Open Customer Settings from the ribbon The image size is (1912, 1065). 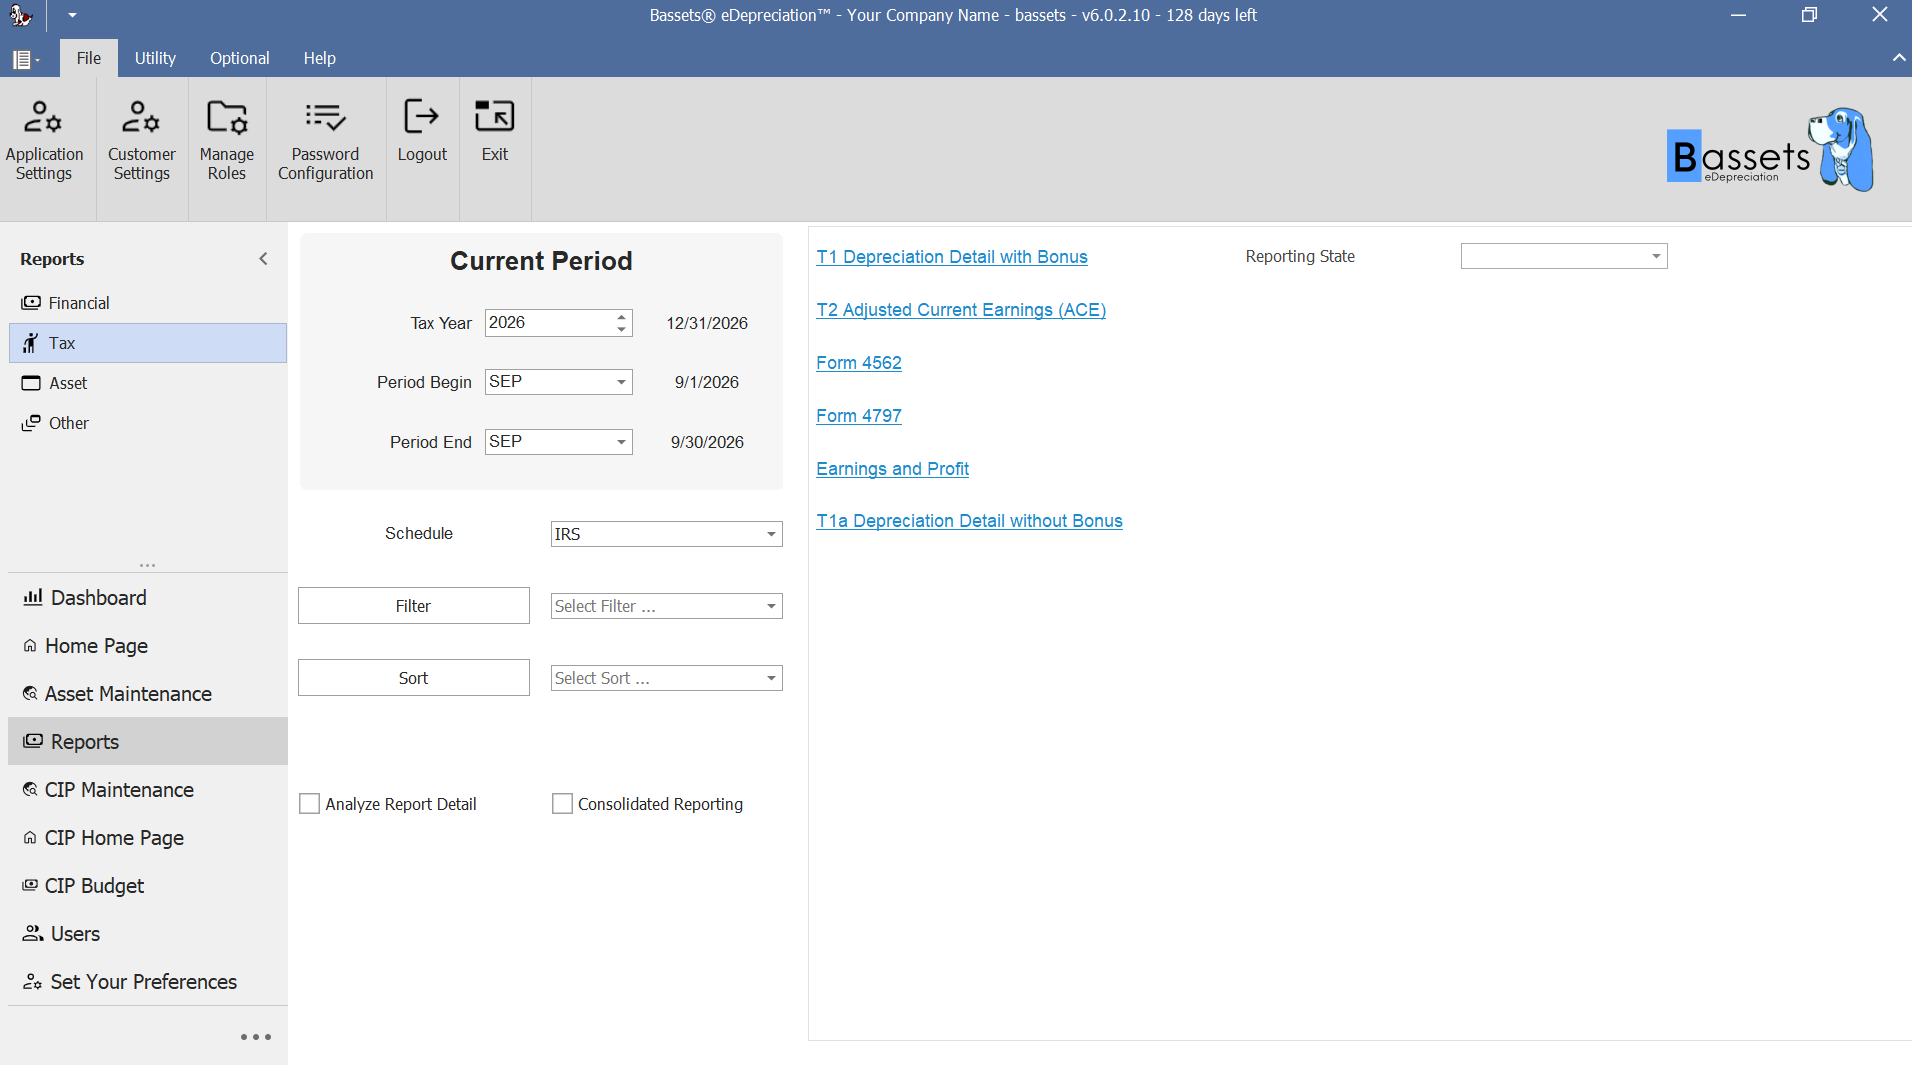pyautogui.click(x=141, y=142)
